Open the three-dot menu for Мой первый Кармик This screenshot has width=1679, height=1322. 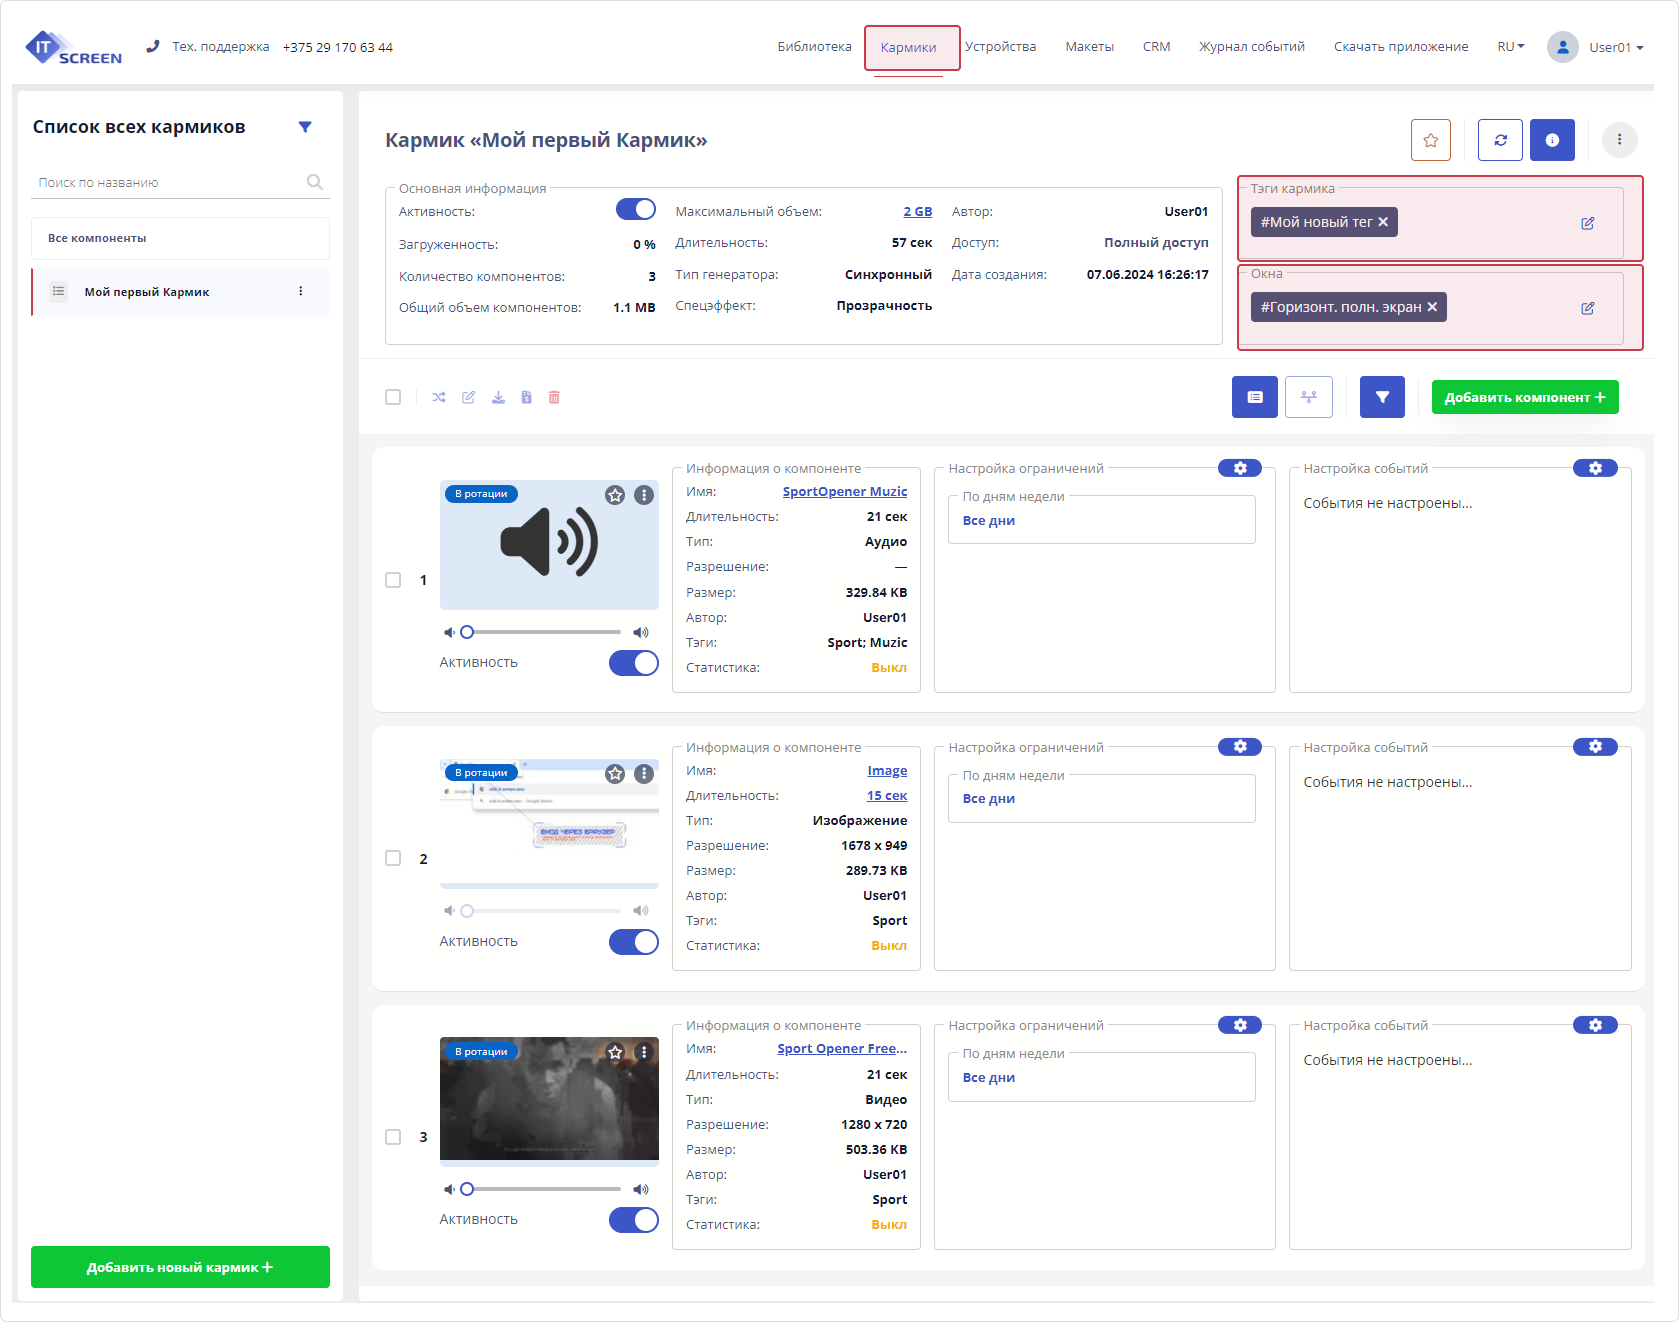tap(301, 291)
